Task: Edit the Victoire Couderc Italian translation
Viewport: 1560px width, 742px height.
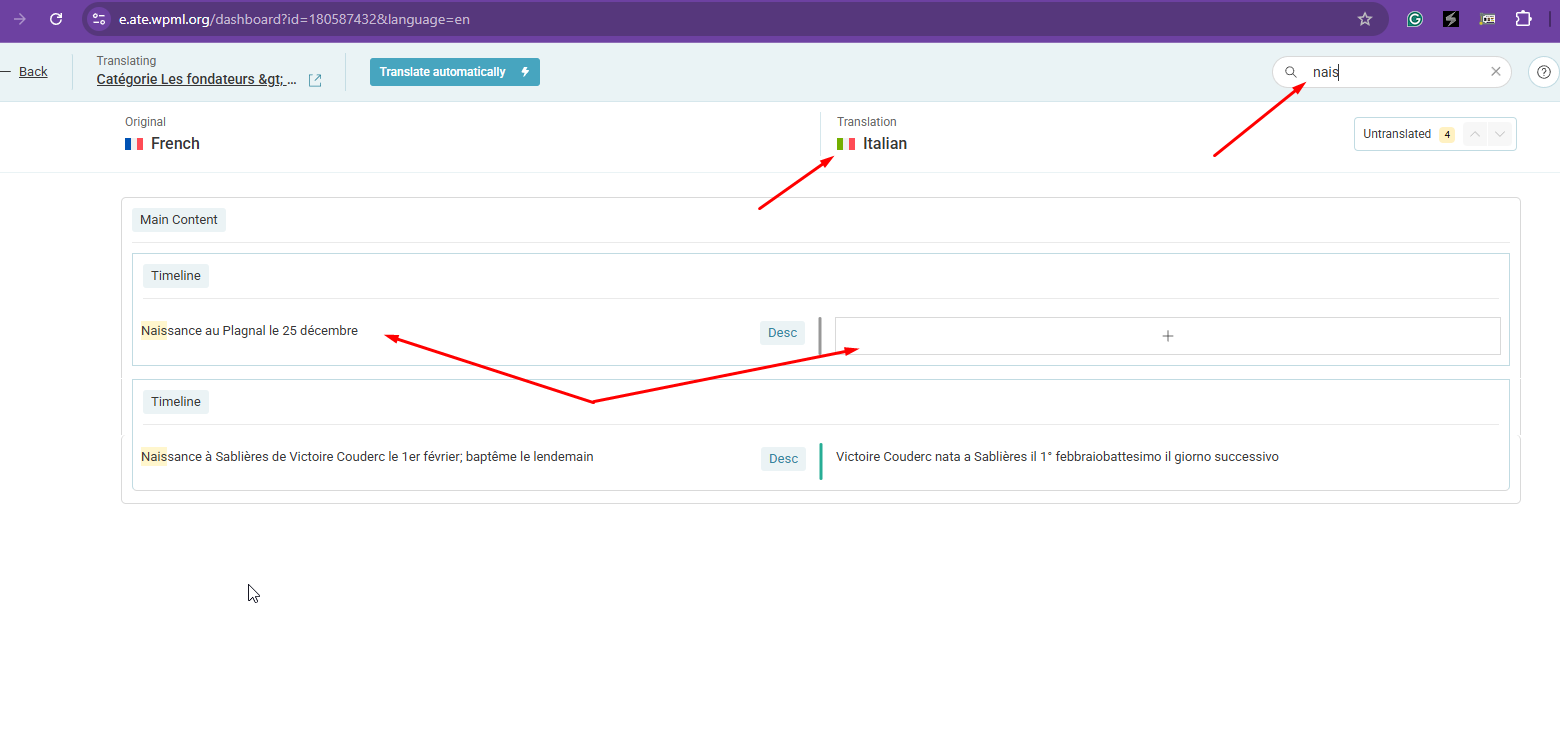Action: tap(1057, 457)
